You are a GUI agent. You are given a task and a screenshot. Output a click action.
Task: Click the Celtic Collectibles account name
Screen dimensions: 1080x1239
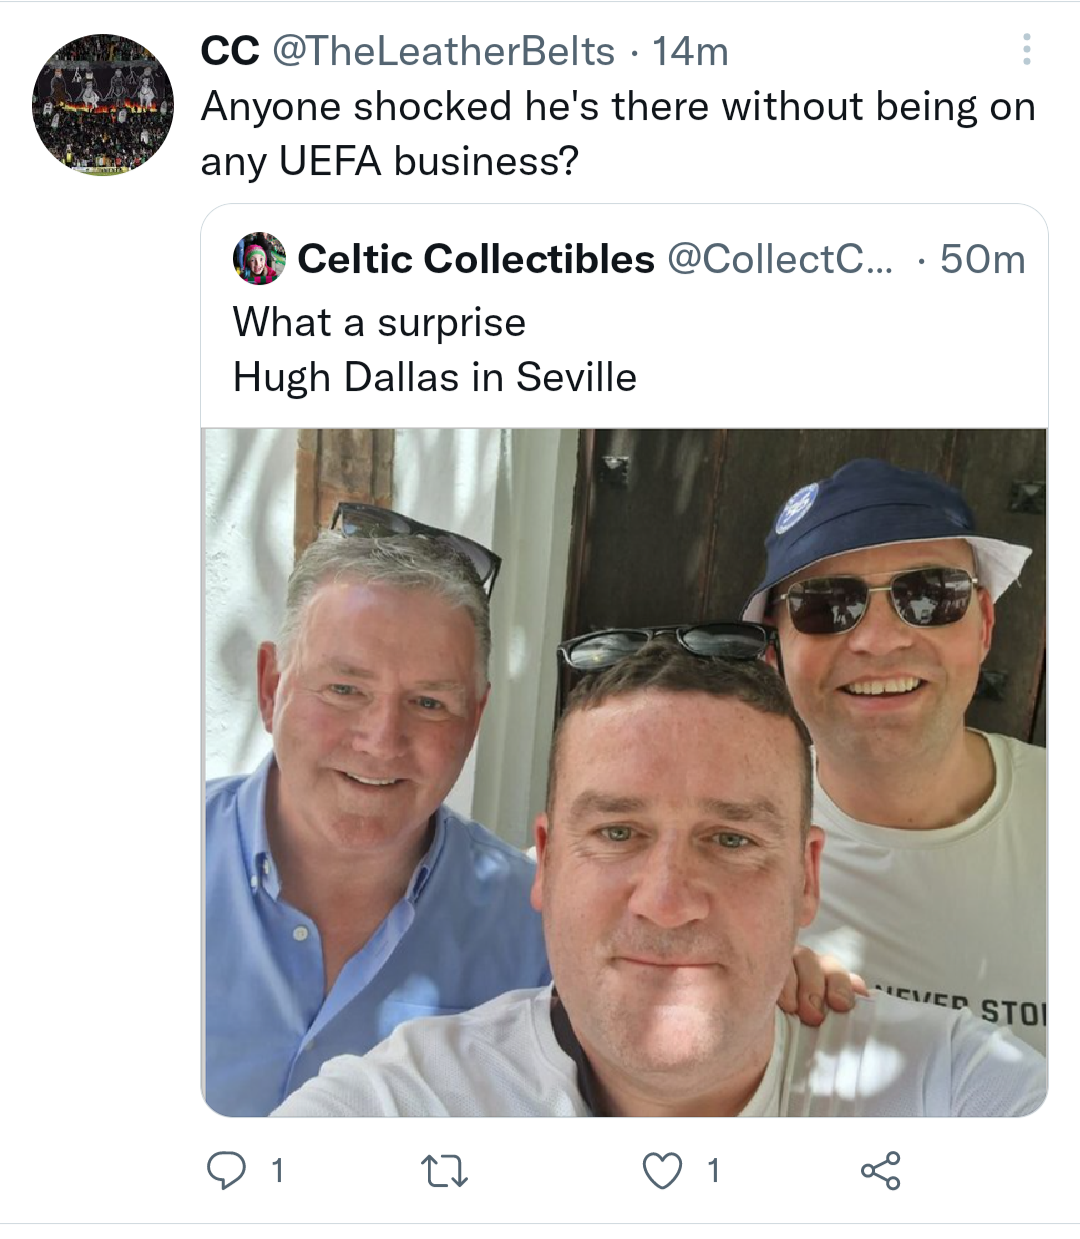coord(476,259)
